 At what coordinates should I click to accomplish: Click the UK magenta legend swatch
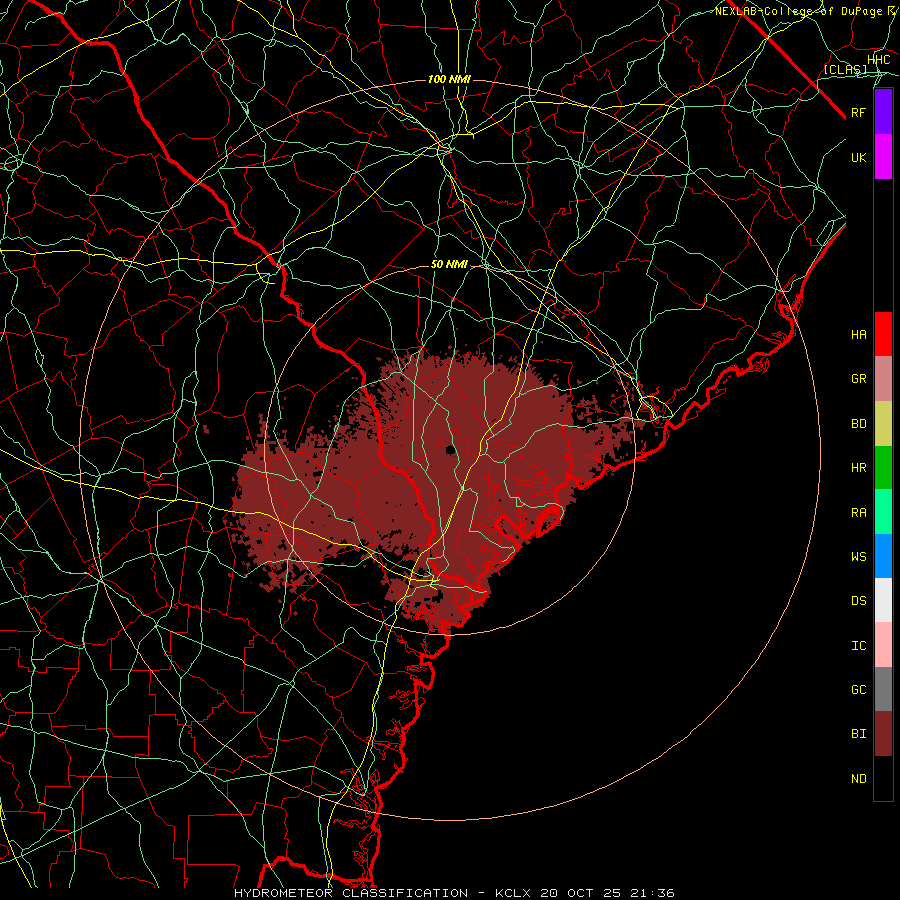(x=883, y=157)
